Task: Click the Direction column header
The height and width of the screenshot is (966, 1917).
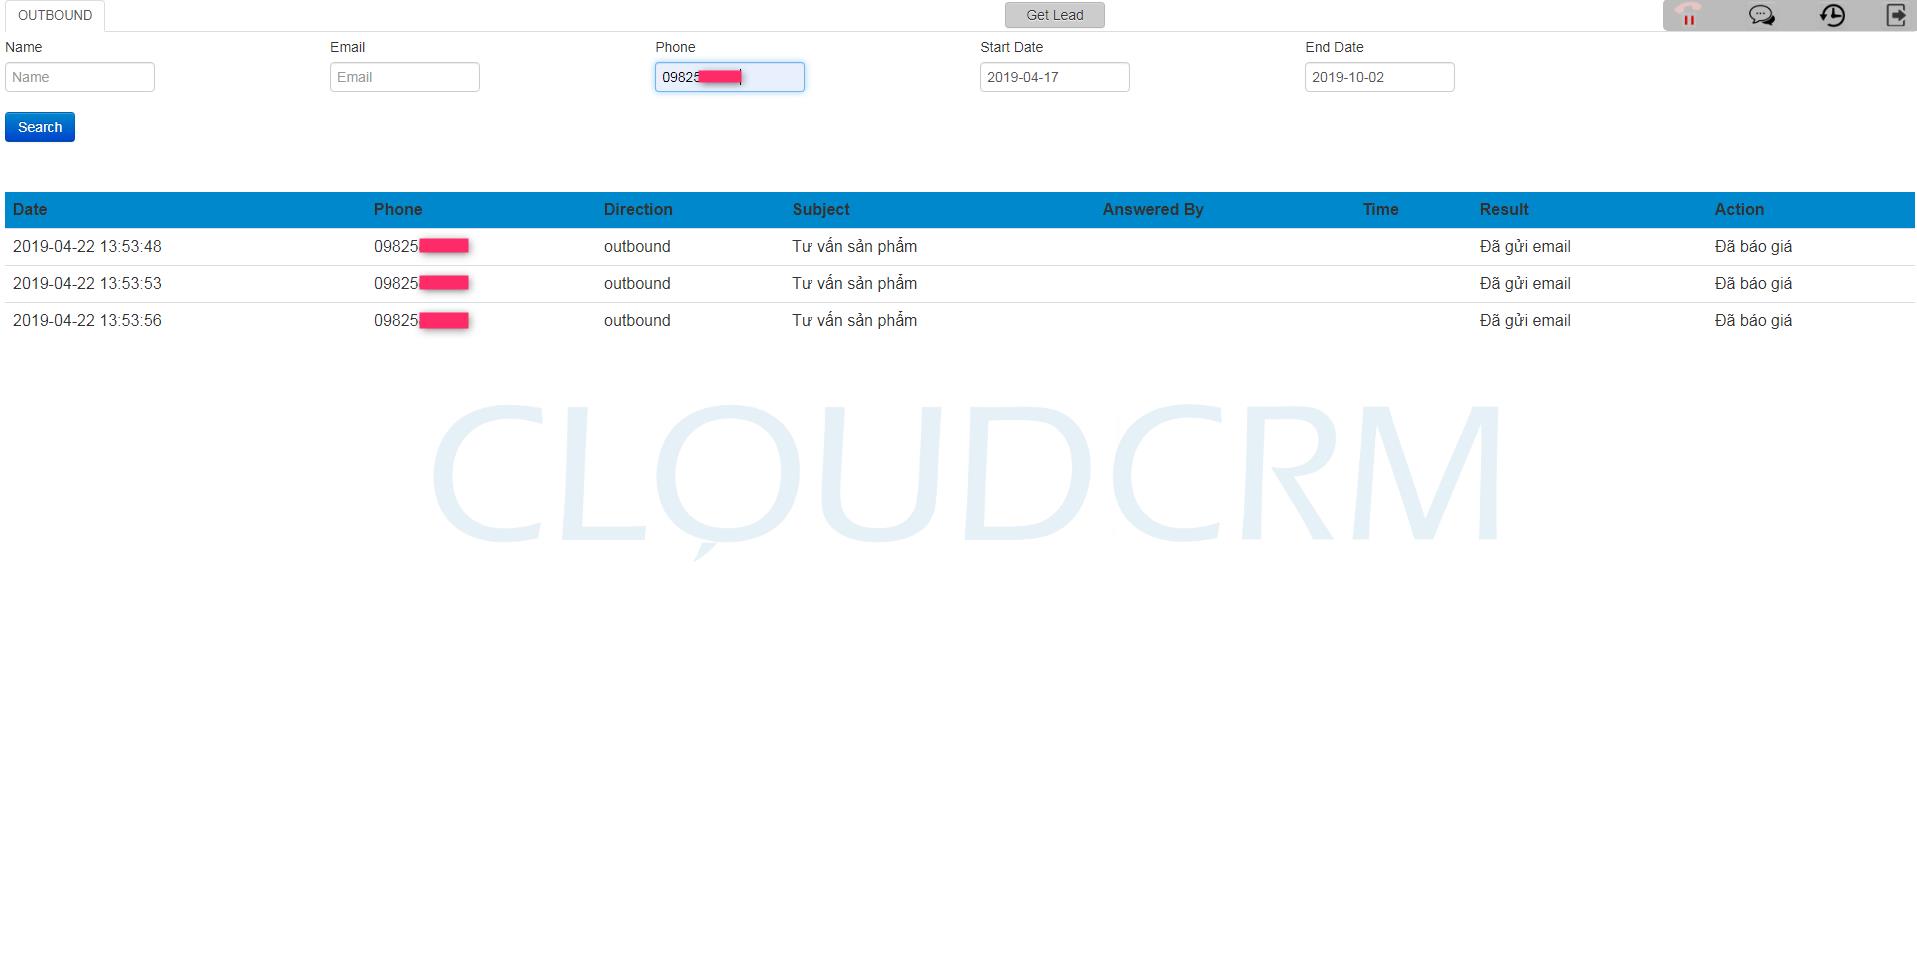Action: click(x=638, y=209)
